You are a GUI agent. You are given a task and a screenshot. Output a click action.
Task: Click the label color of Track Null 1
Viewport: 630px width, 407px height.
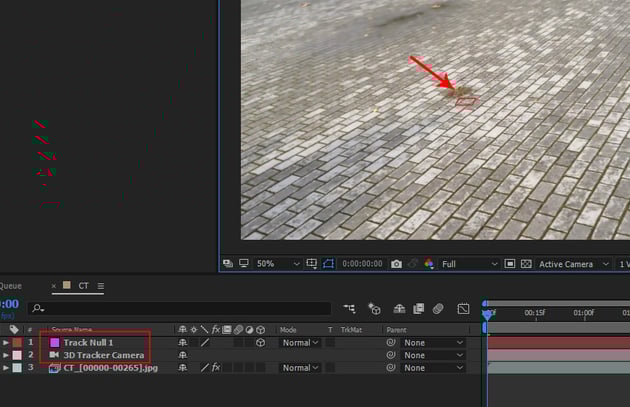(x=17, y=343)
